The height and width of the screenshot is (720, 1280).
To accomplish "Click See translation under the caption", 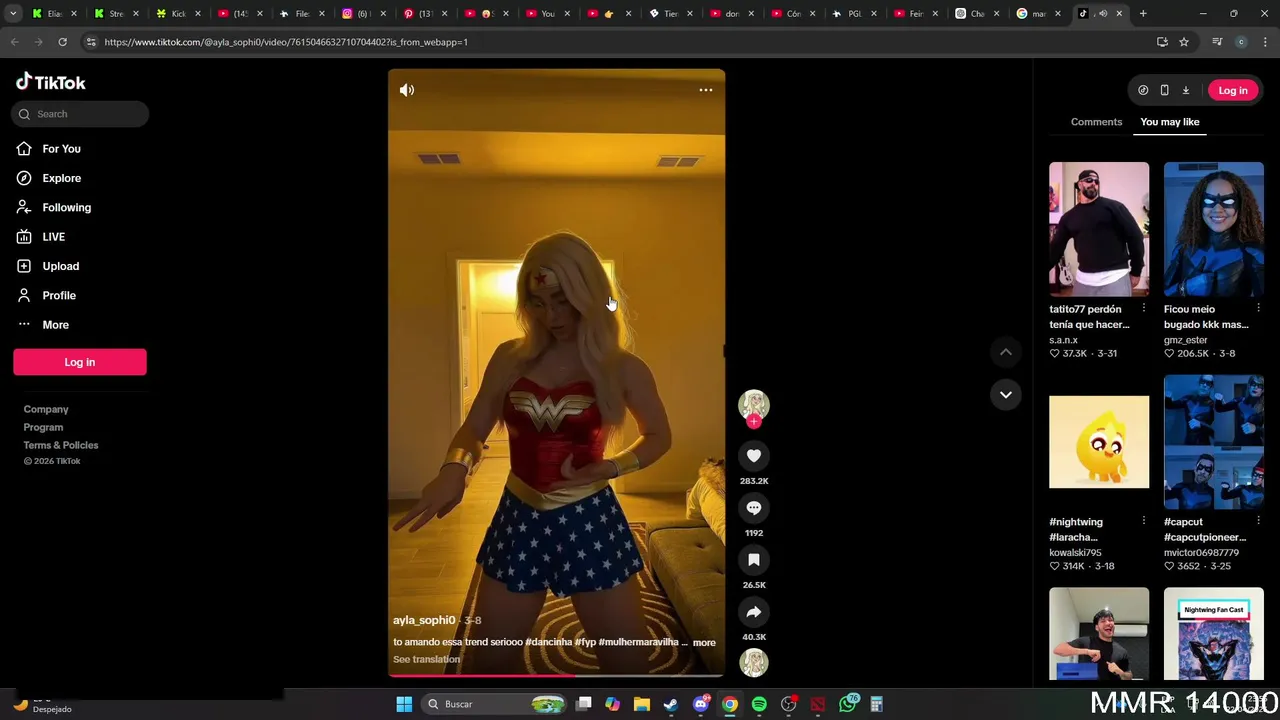I will [427, 659].
